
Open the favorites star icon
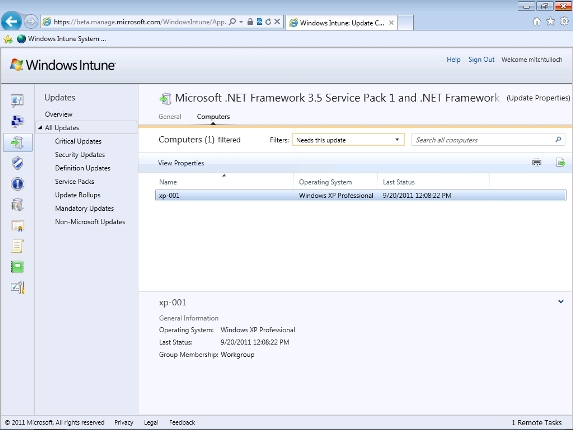[550, 22]
